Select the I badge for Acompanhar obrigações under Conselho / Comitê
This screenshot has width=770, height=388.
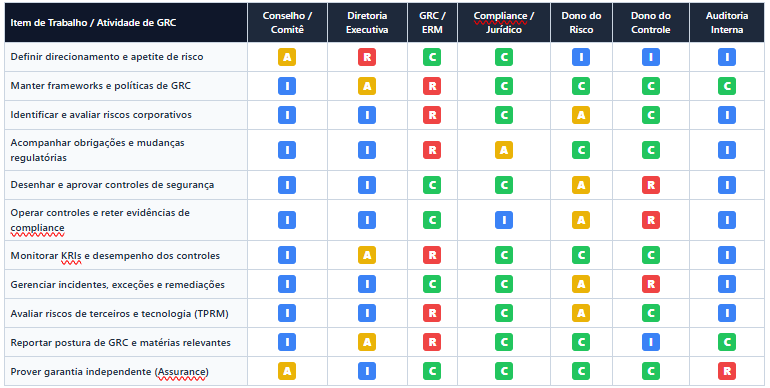(x=287, y=150)
